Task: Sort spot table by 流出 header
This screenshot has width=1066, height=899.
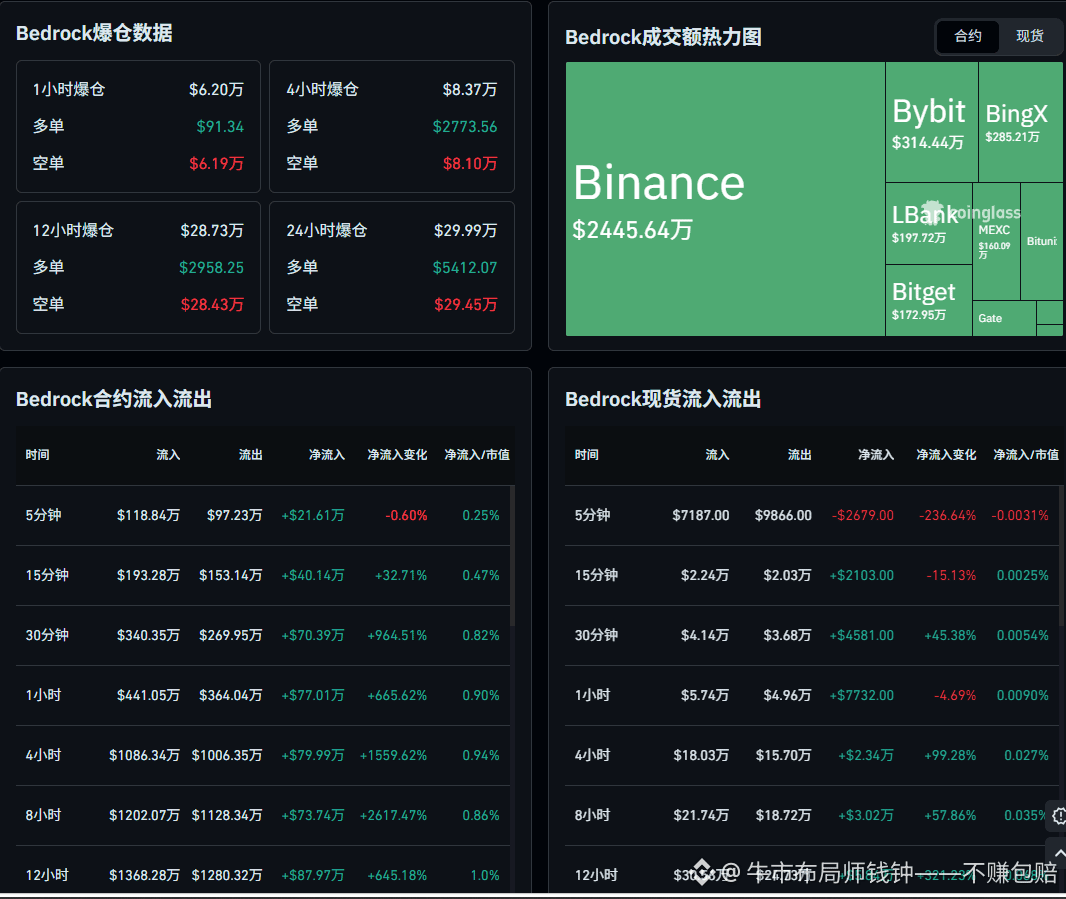Action: (800, 455)
